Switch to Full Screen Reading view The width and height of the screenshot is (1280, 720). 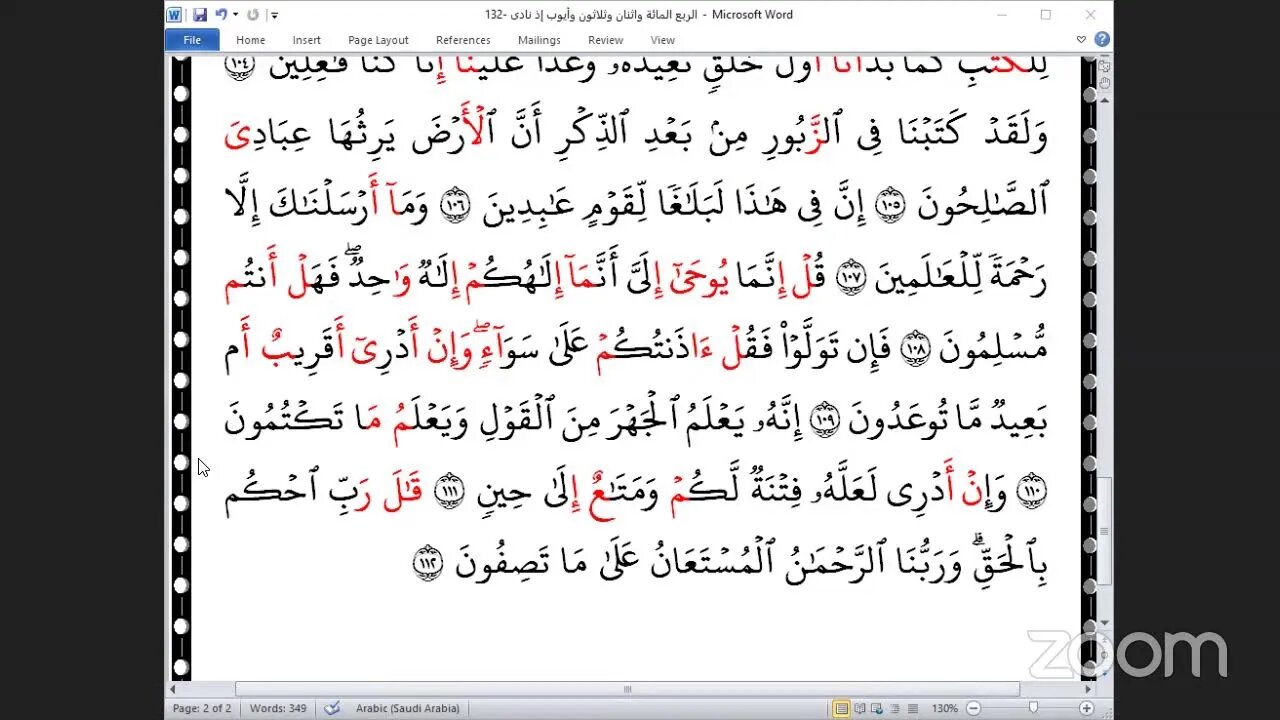click(862, 709)
